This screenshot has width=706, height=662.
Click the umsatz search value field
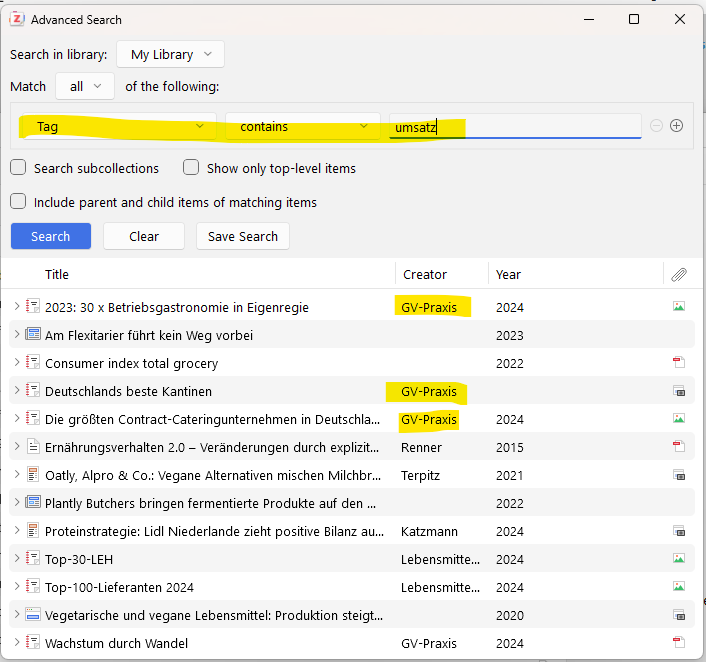[515, 127]
